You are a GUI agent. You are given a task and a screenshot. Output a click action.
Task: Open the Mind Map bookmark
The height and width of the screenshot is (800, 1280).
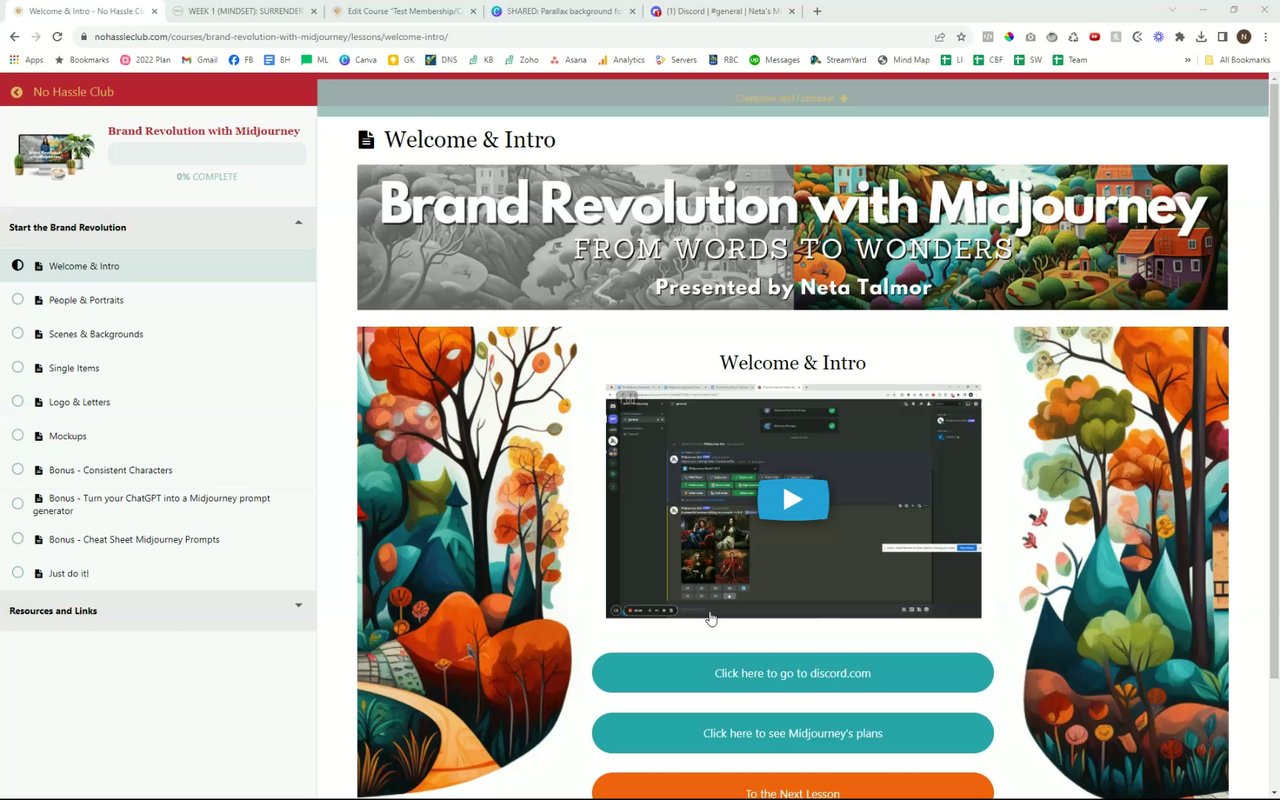click(903, 60)
